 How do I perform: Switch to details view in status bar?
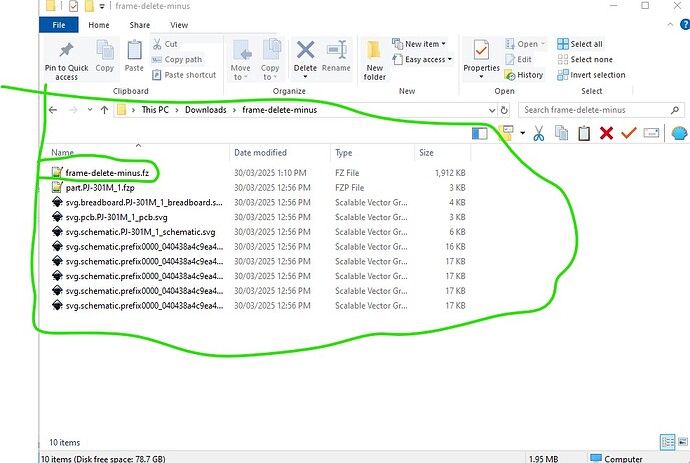[667, 441]
